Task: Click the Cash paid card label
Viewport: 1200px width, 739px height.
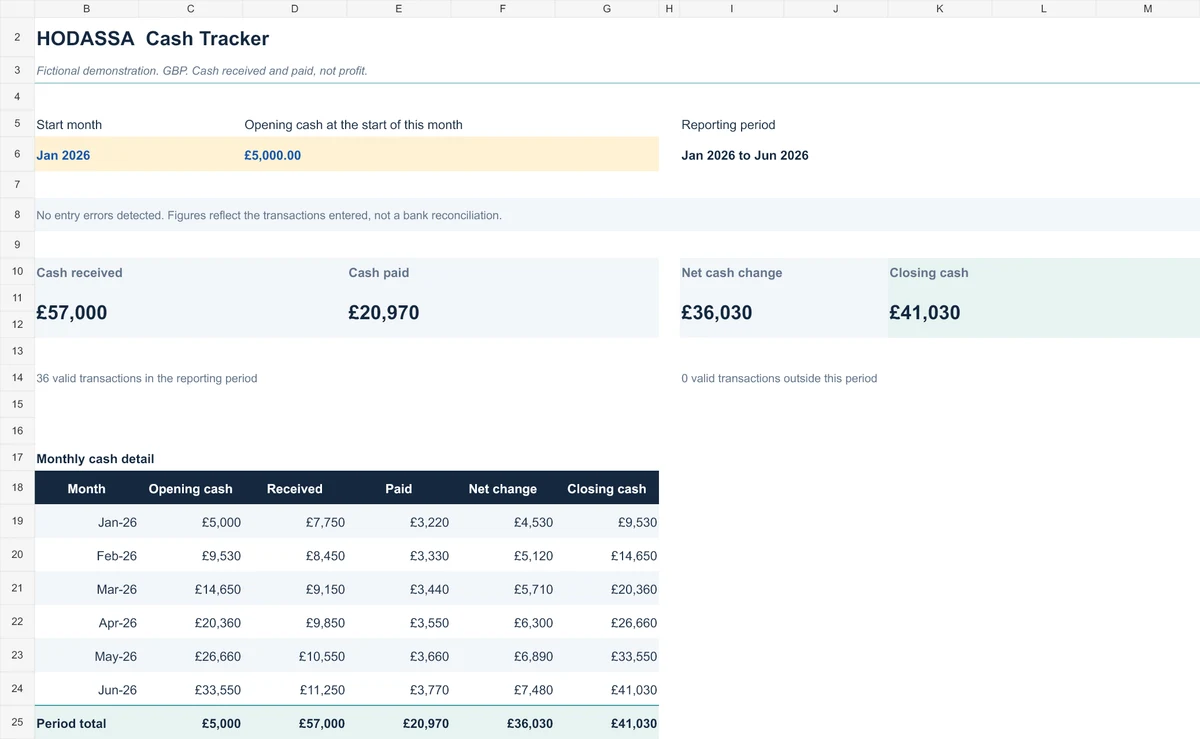Action: (x=378, y=272)
